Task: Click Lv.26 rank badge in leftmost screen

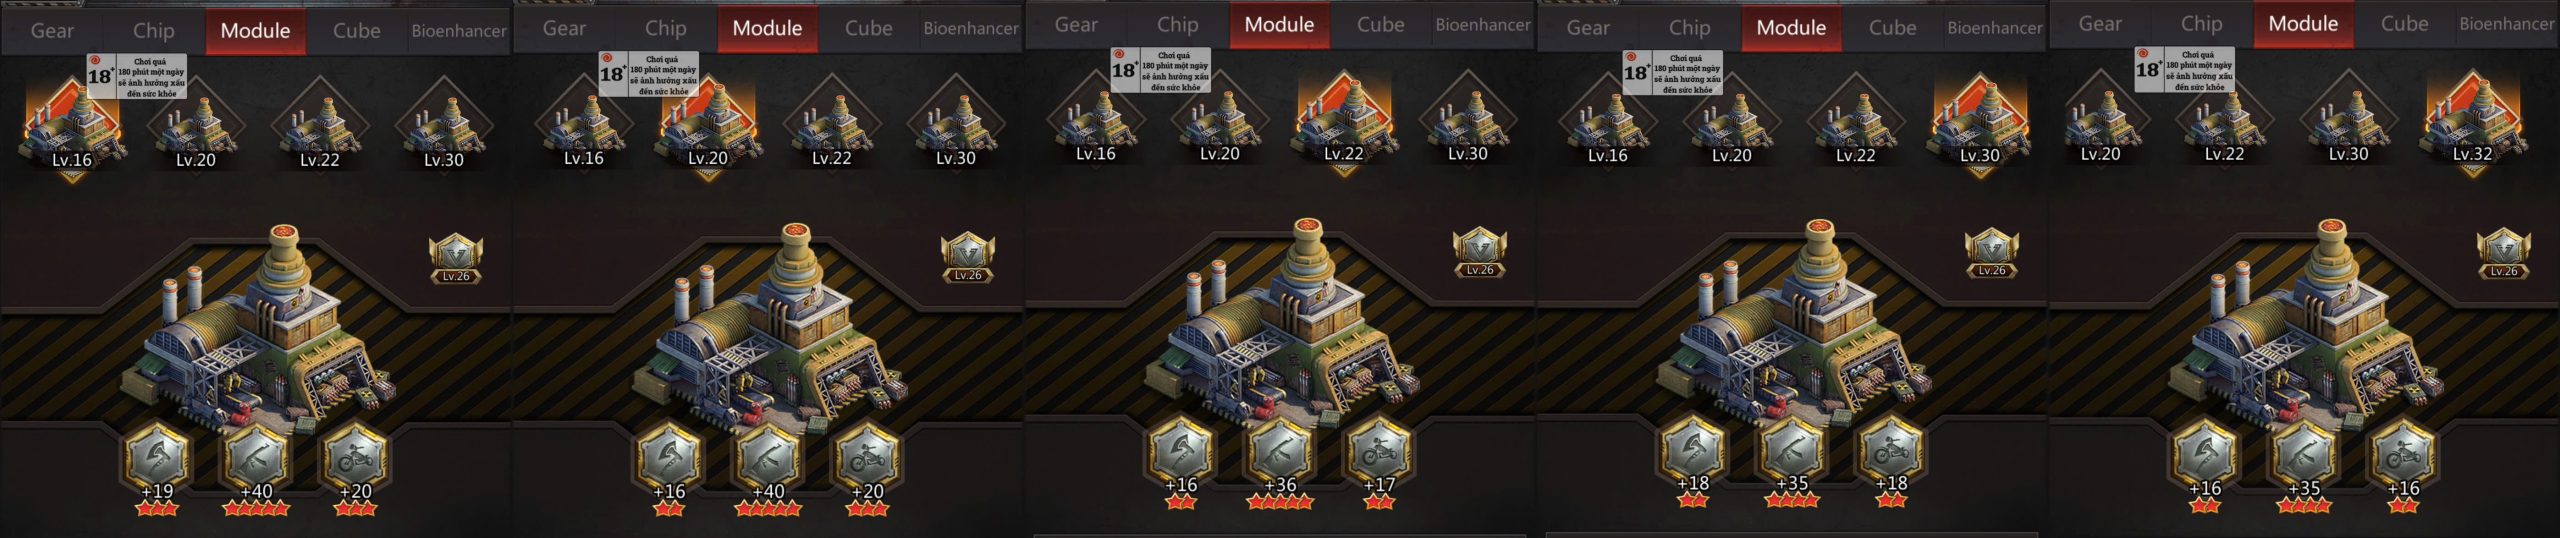Action: coord(456,260)
